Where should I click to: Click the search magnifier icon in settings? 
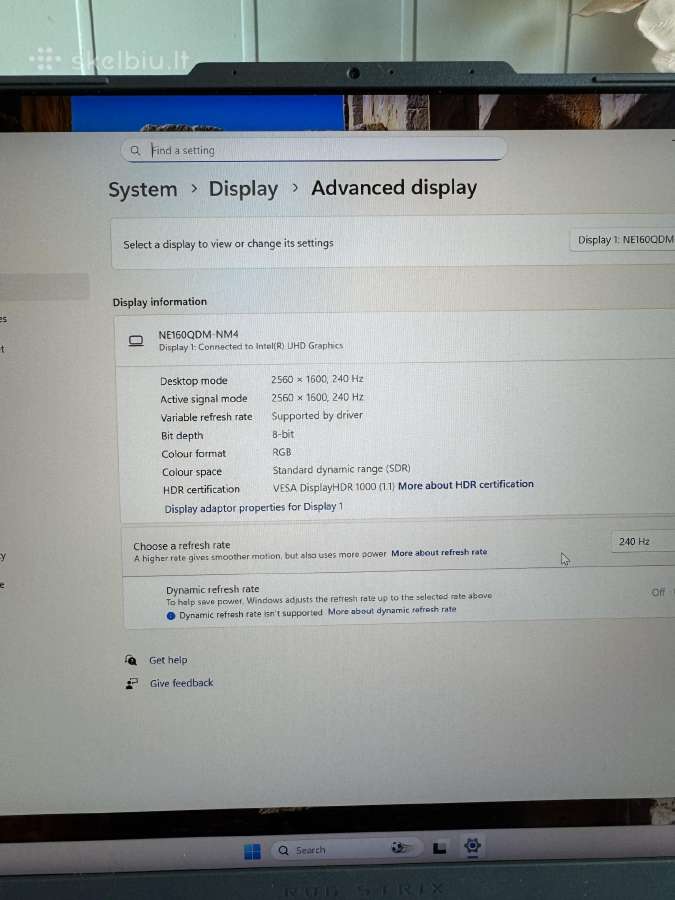135,150
